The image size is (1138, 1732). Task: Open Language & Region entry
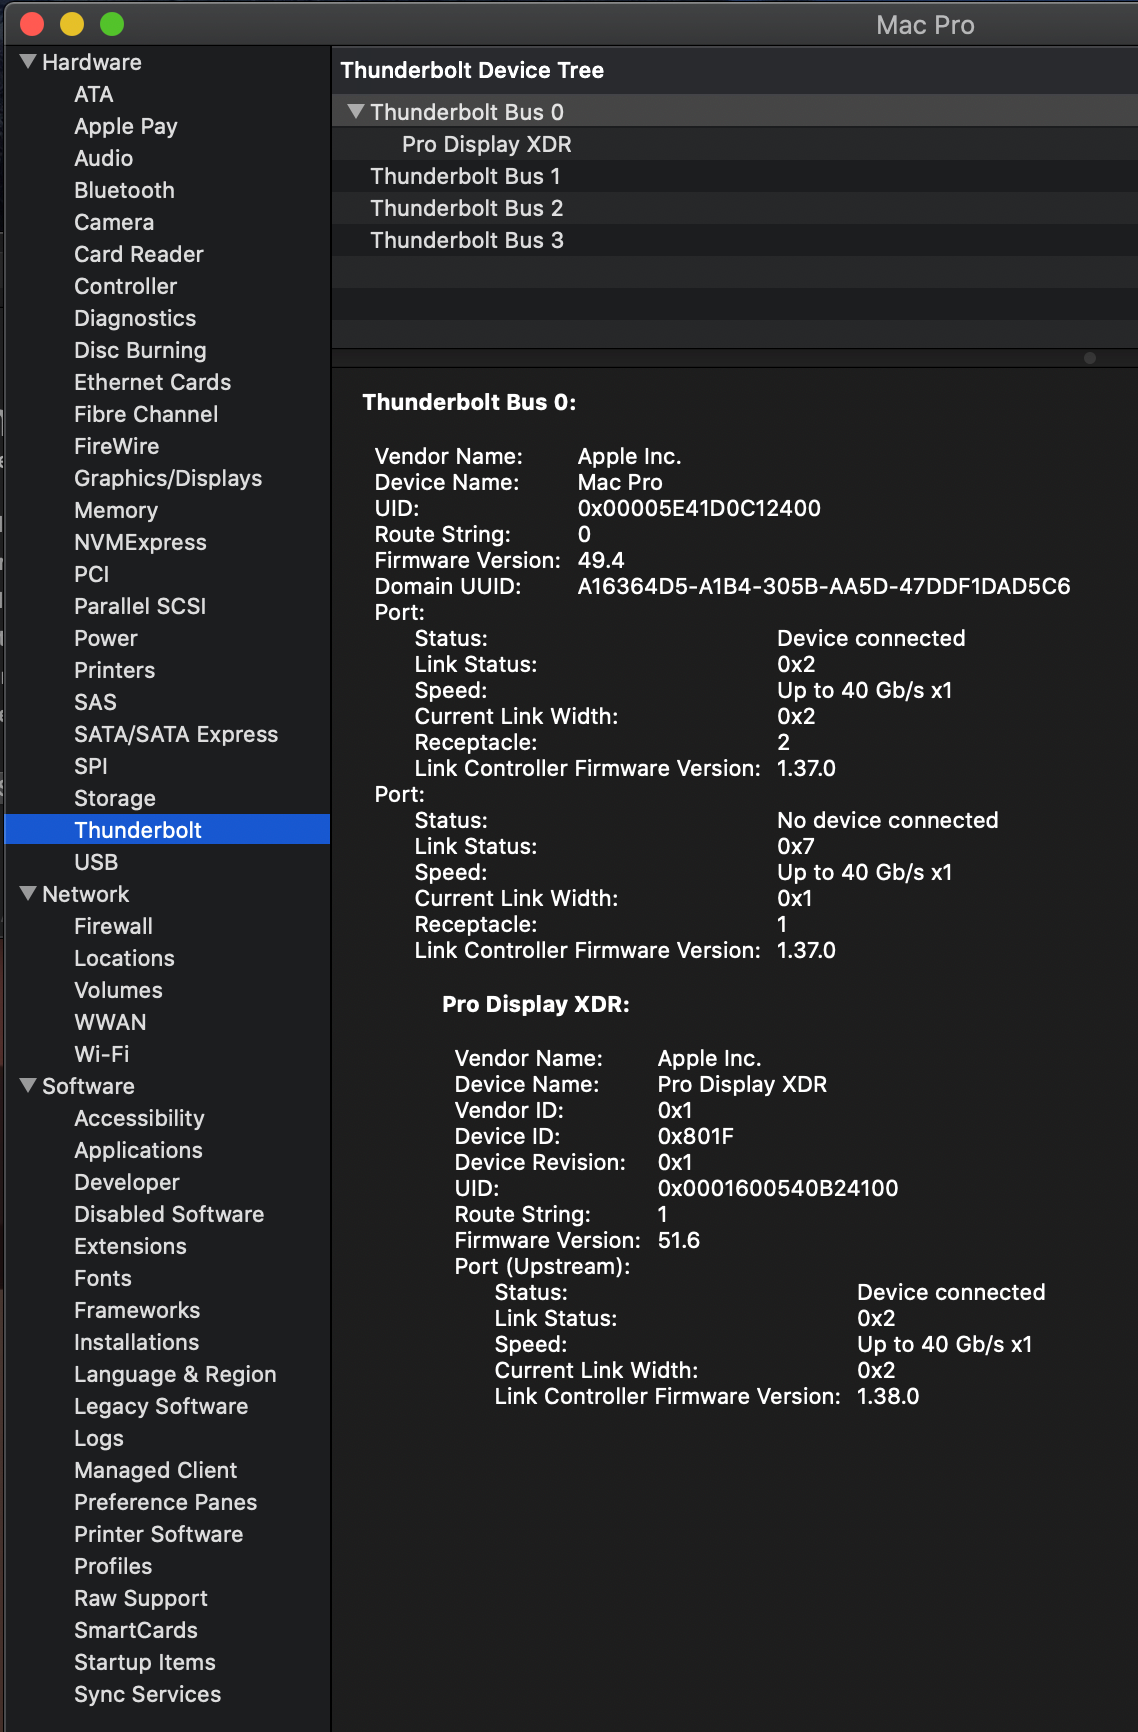pyautogui.click(x=175, y=1374)
